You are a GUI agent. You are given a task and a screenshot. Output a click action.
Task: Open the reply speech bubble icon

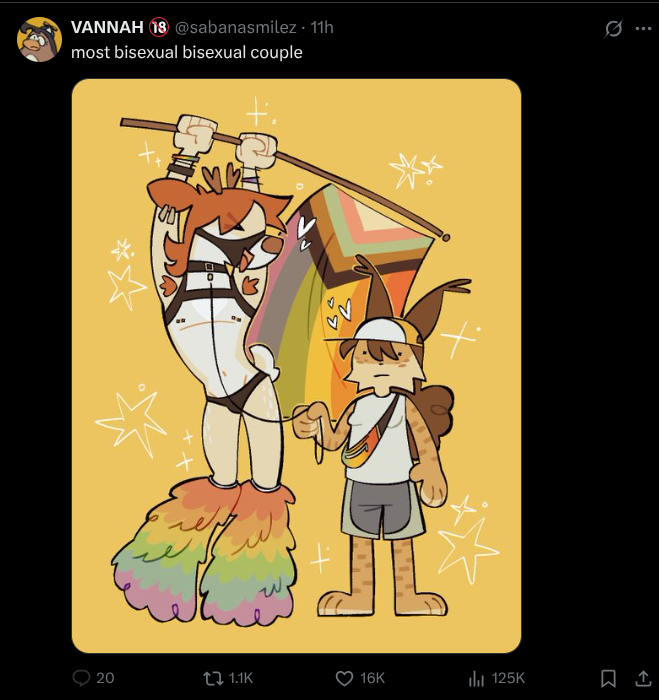pyautogui.click(x=82, y=678)
